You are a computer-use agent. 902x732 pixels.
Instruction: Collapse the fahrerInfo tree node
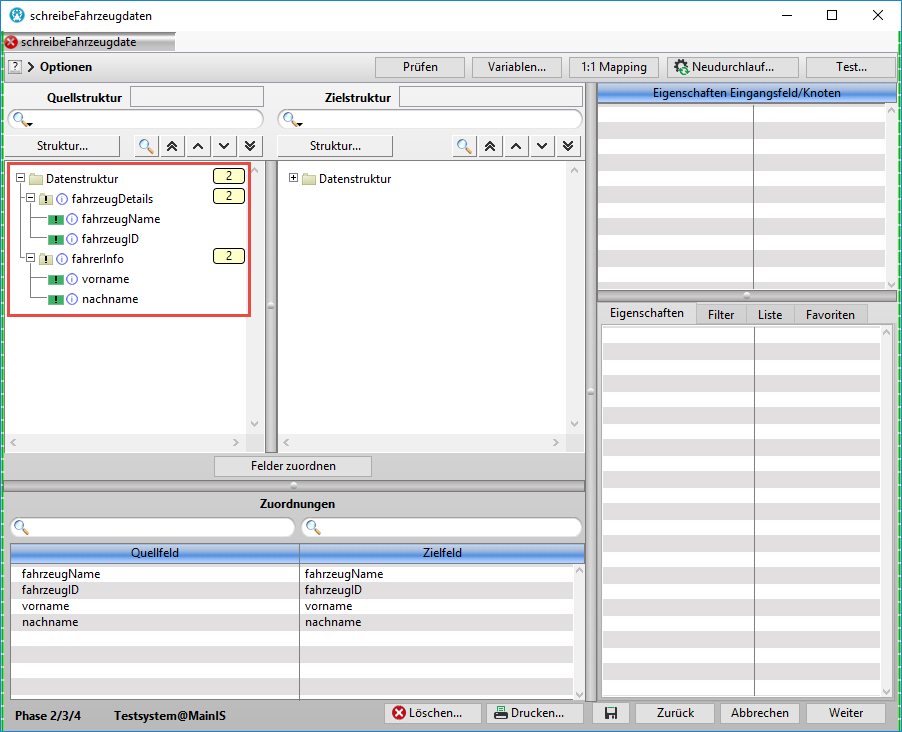pyautogui.click(x=30, y=259)
